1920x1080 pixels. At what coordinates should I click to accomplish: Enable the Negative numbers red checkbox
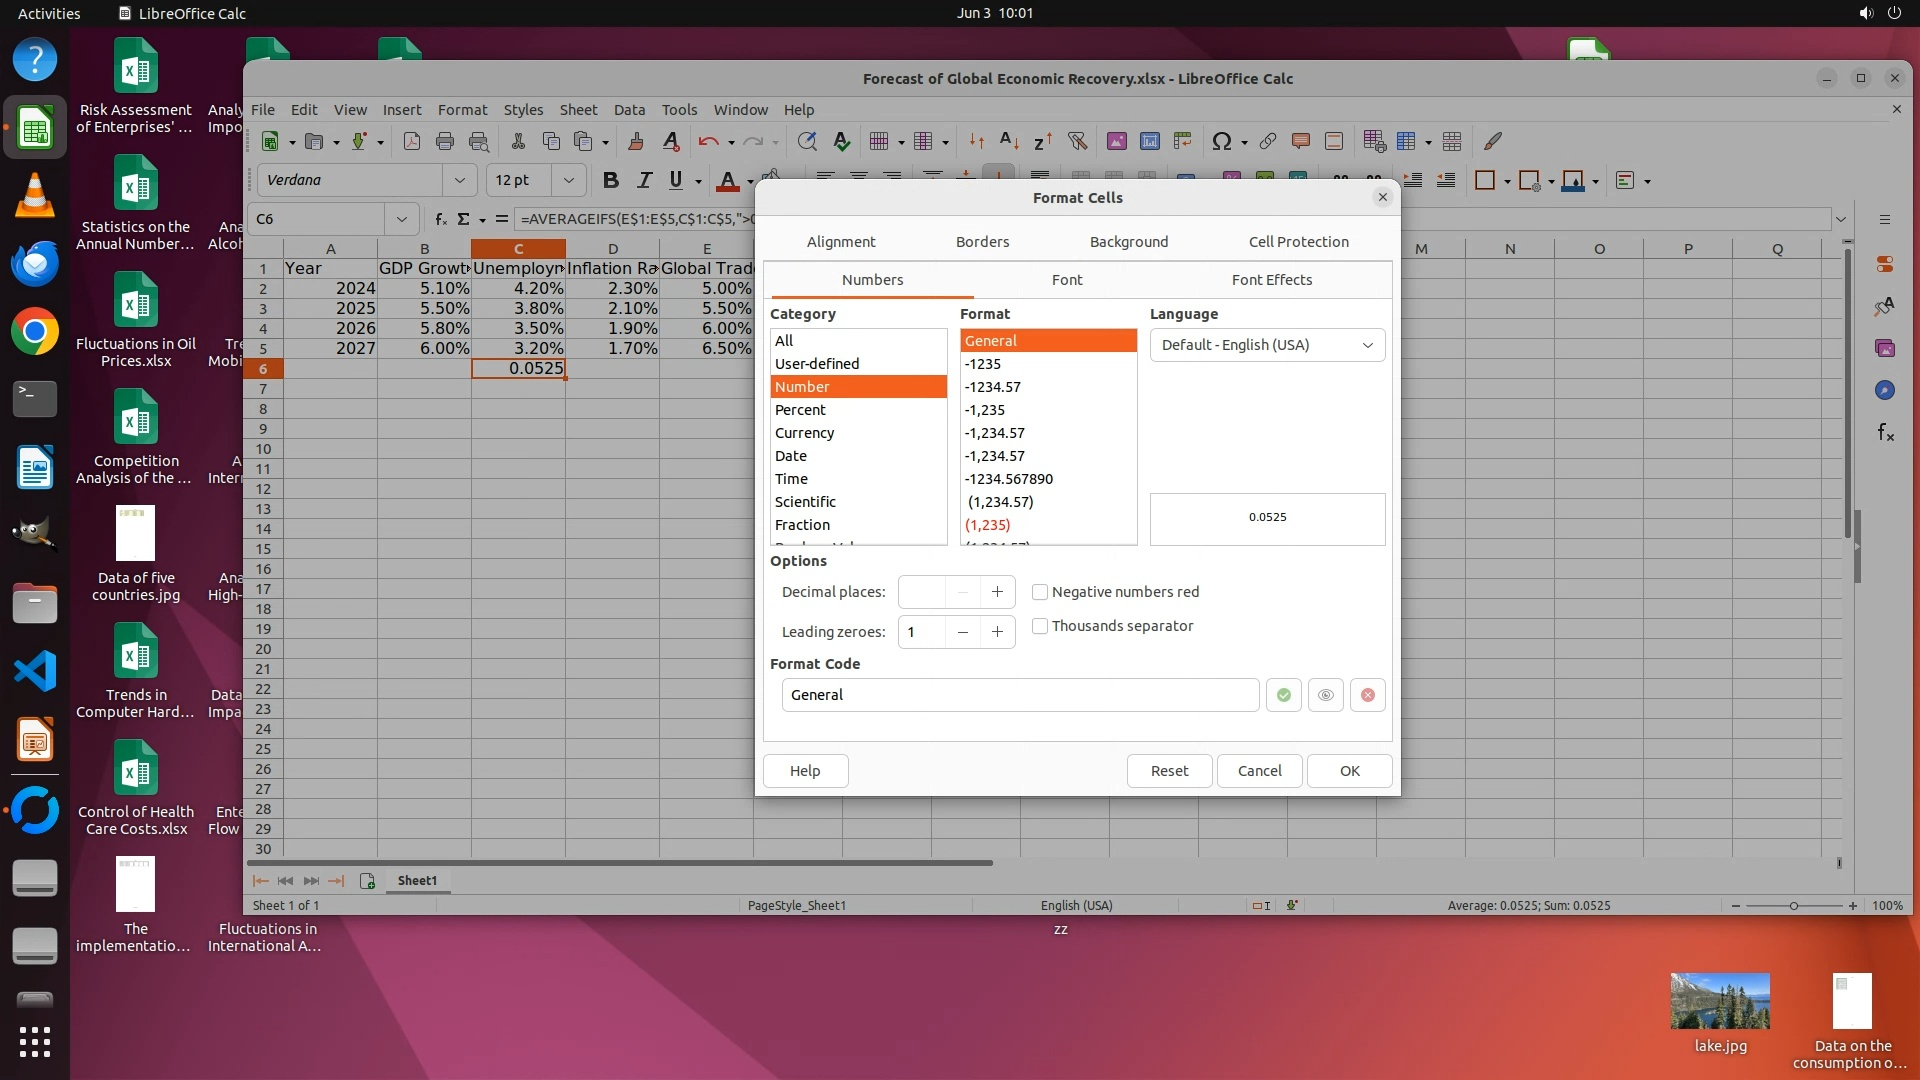[1040, 592]
